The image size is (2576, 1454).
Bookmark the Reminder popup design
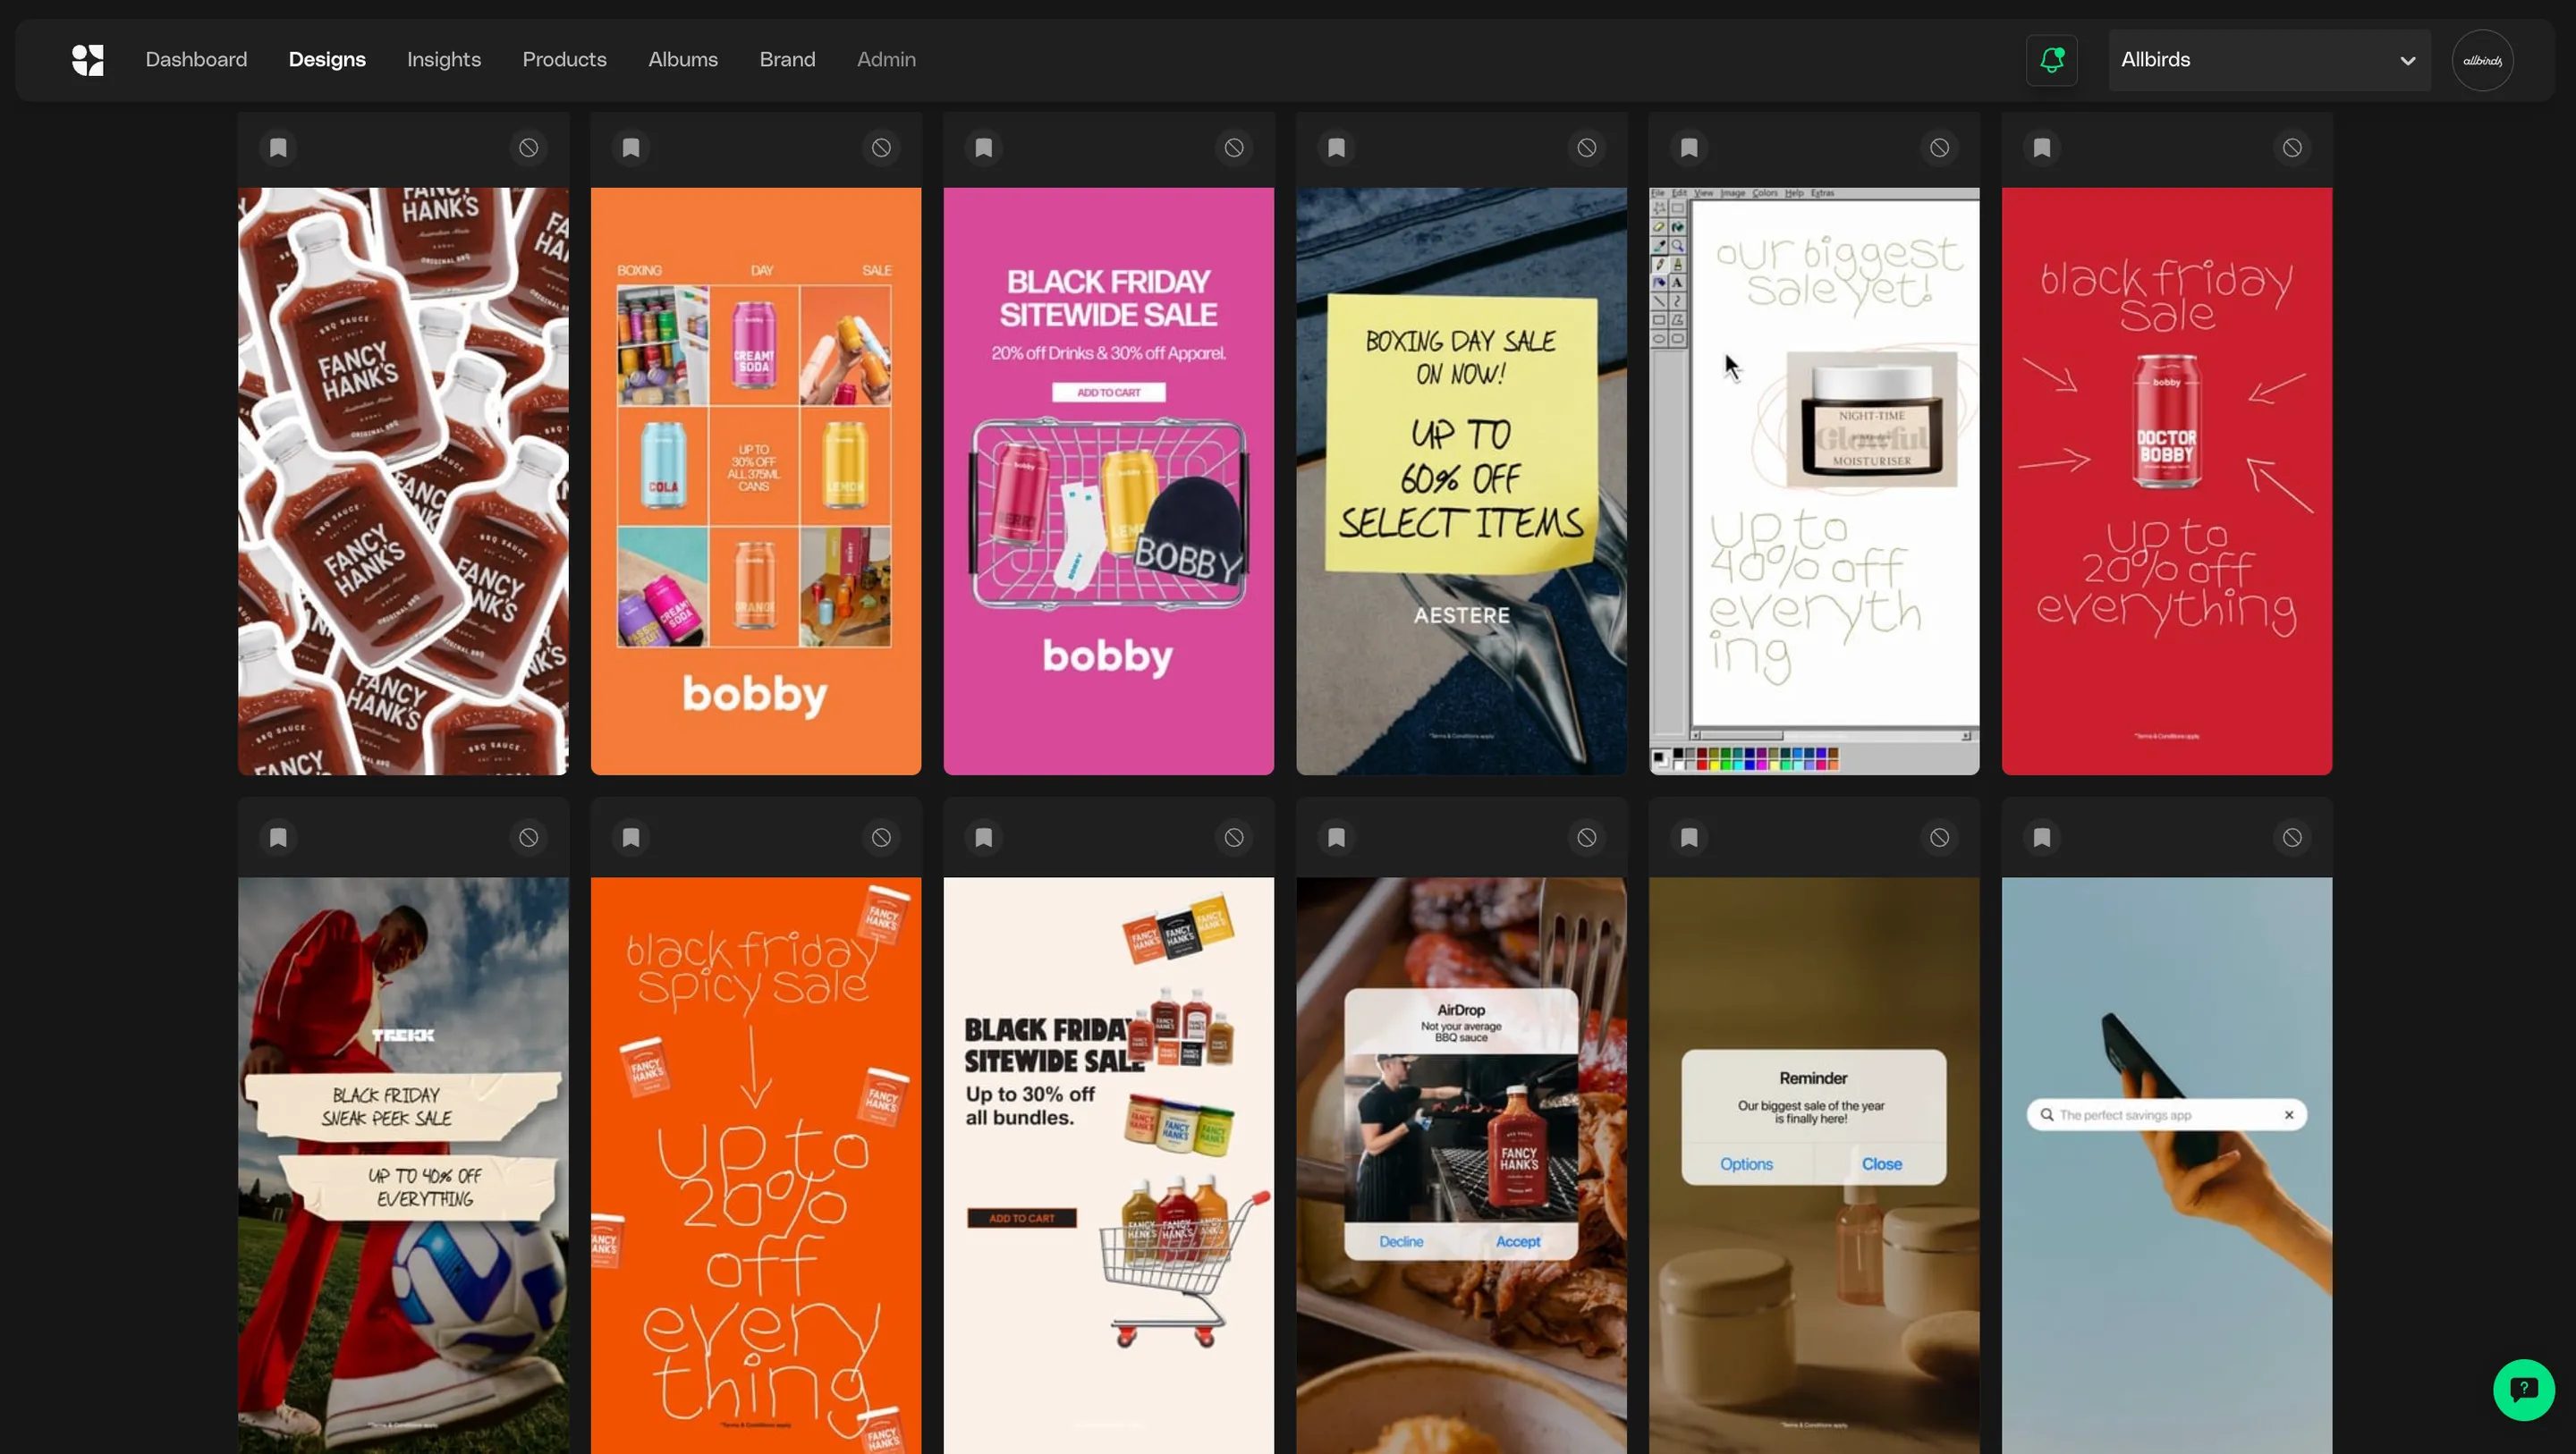point(1689,838)
